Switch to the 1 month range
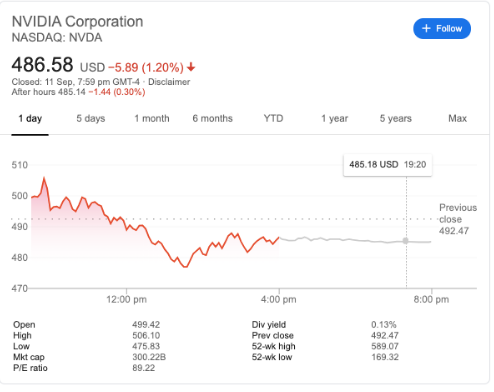 [152, 119]
